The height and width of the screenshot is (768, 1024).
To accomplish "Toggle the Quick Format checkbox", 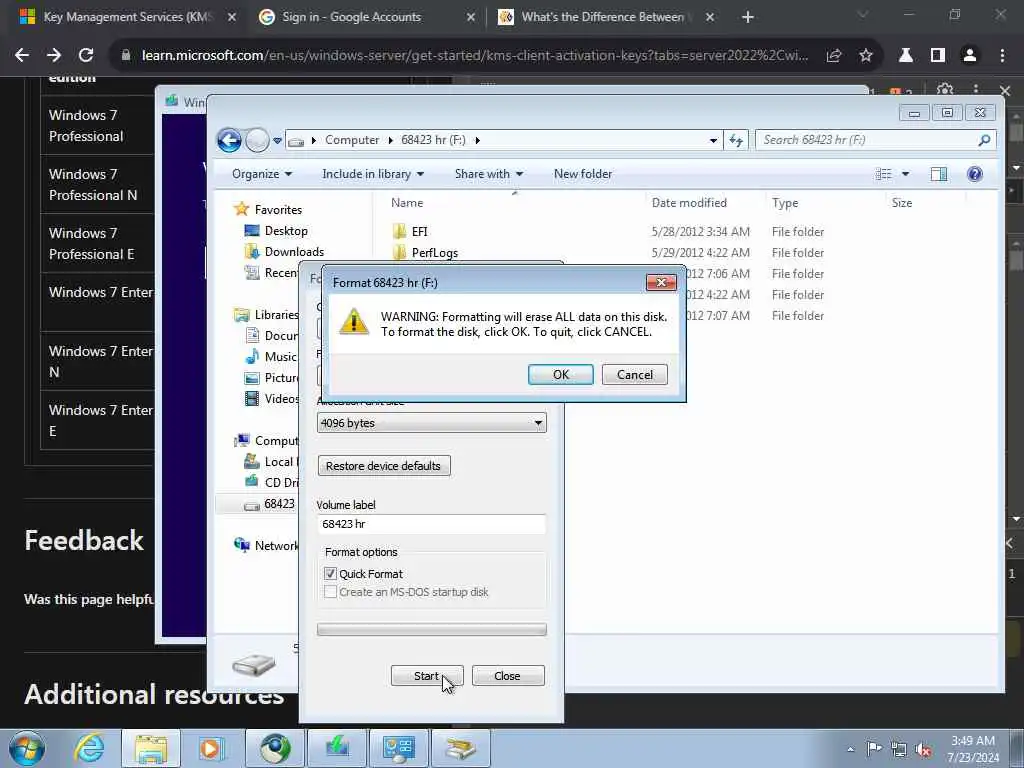I will coord(330,573).
